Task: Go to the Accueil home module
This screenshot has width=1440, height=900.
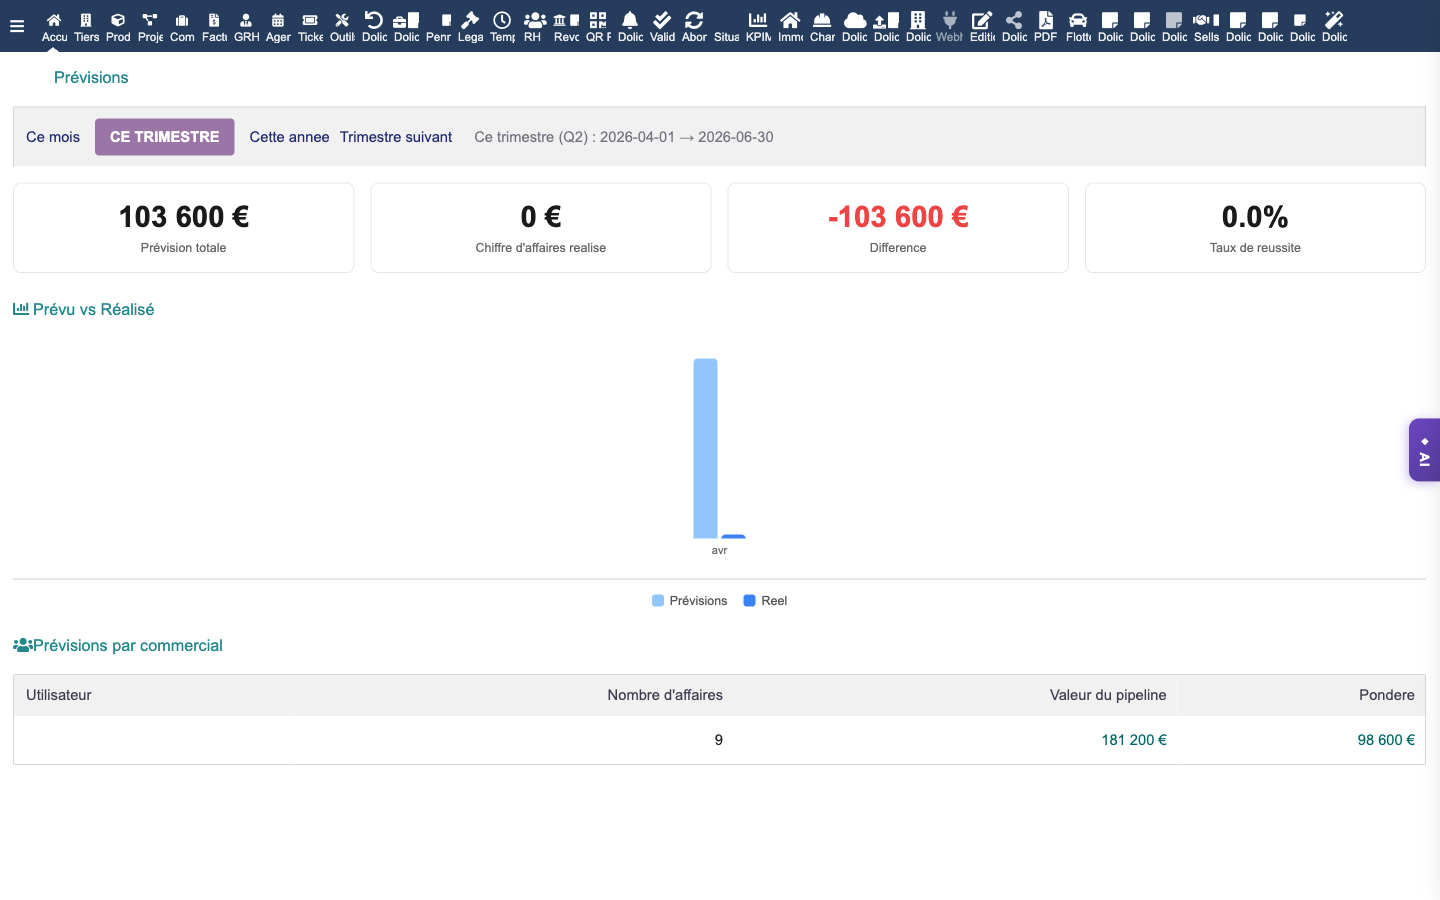Action: tap(55, 27)
